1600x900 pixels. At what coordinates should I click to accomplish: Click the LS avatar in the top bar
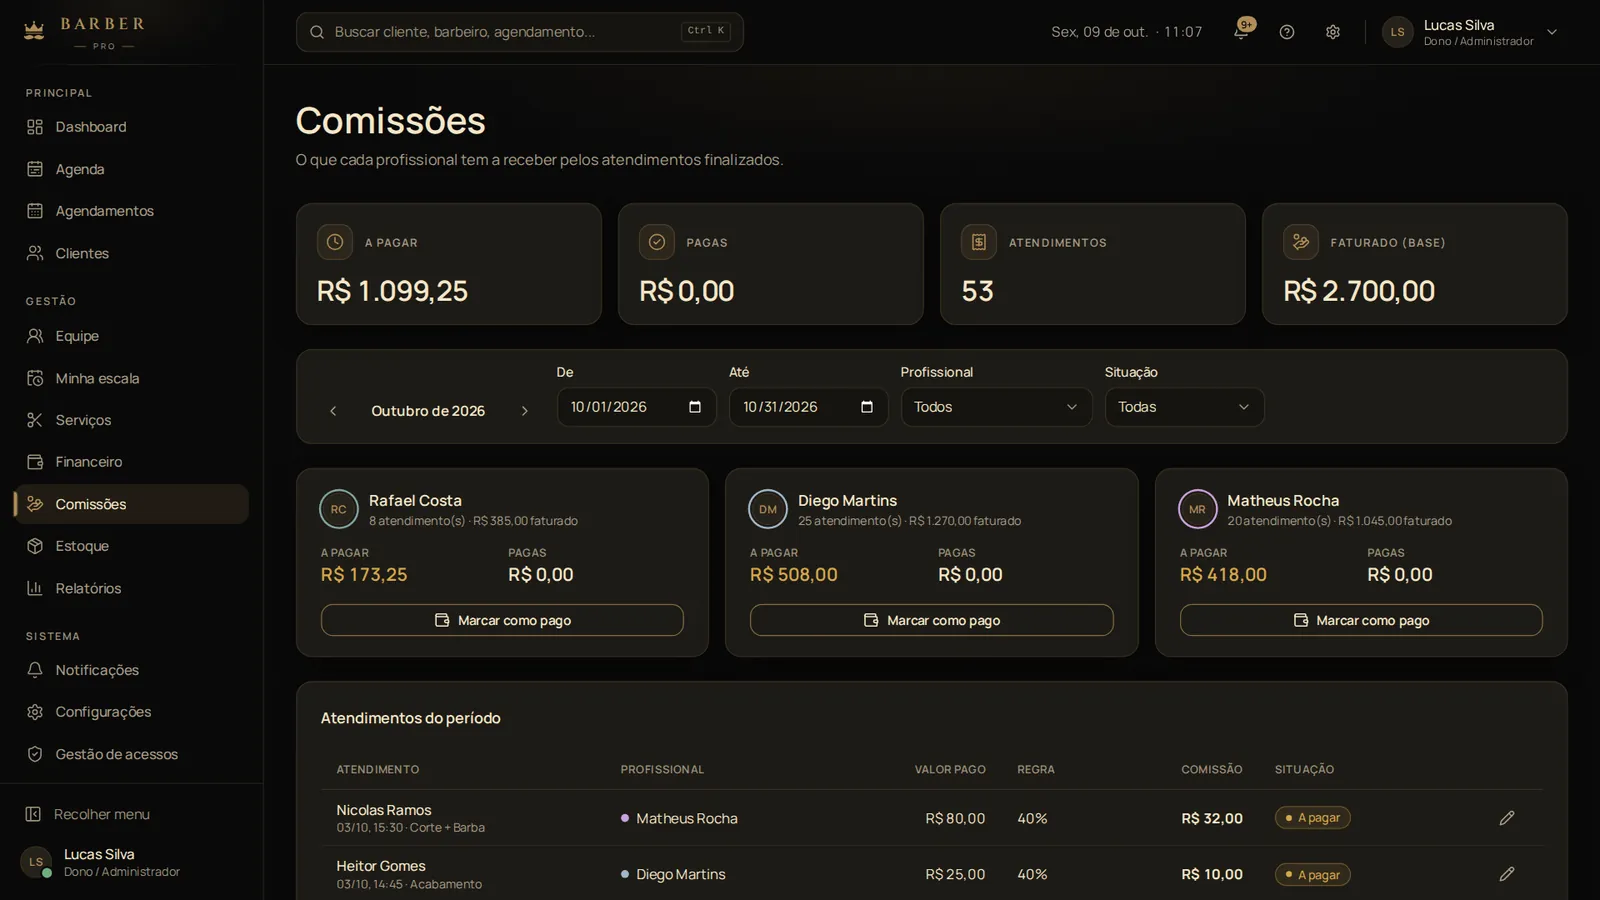1398,32
